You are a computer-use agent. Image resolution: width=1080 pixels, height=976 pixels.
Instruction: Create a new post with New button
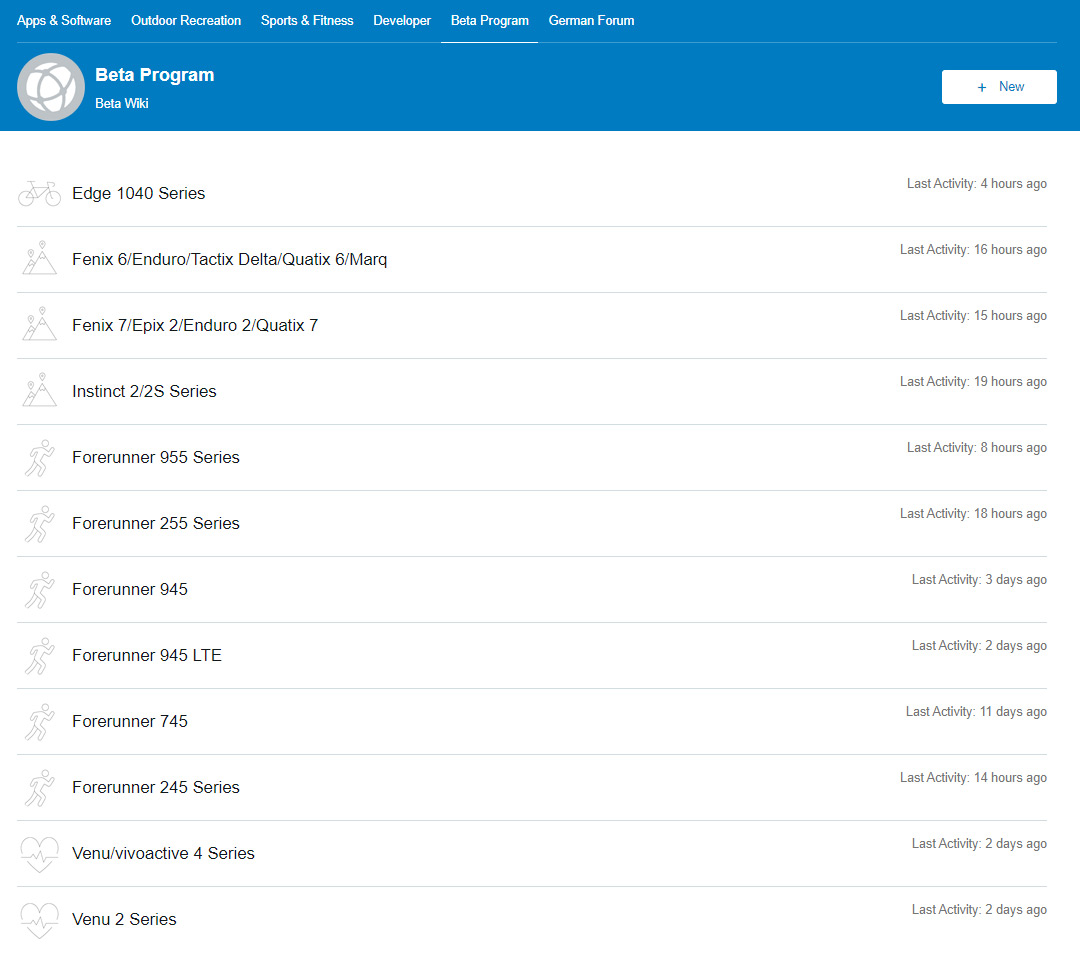[999, 87]
